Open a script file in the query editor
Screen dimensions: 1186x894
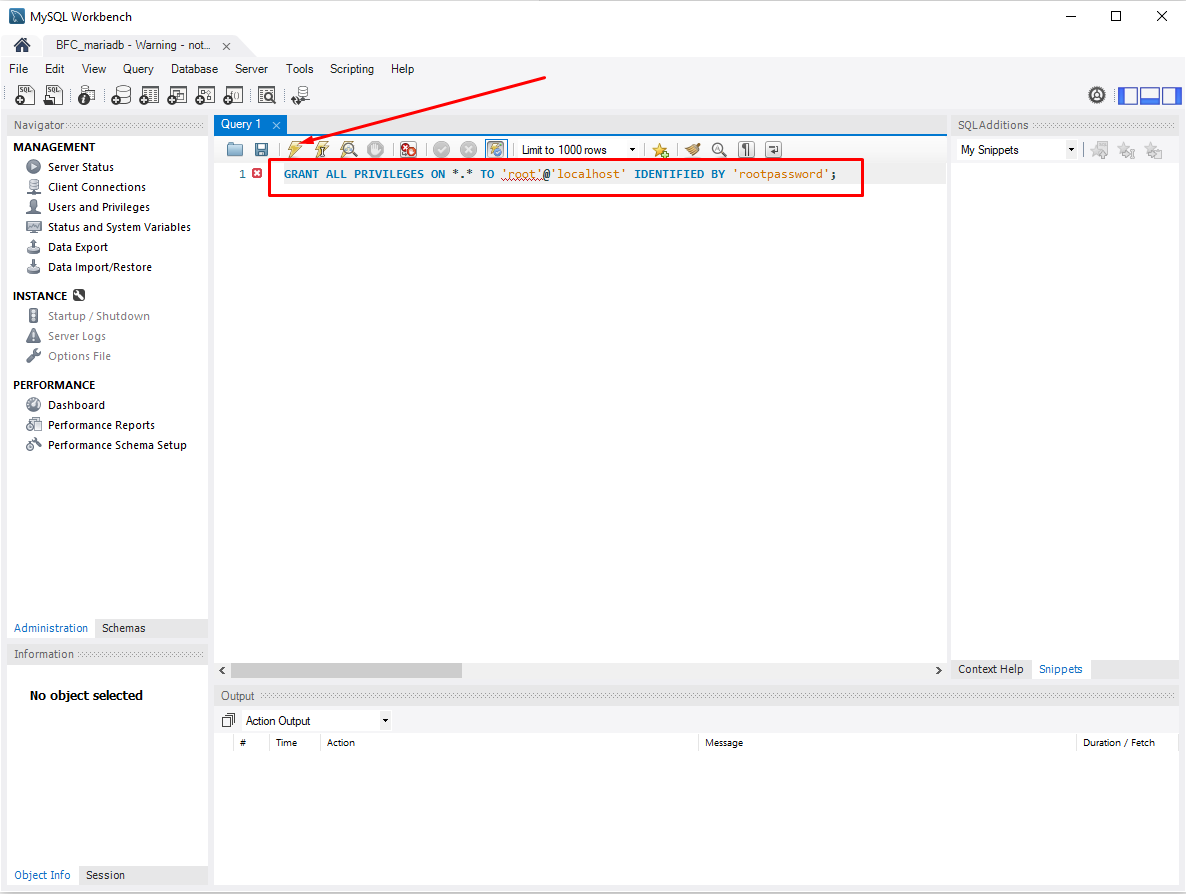(235, 150)
